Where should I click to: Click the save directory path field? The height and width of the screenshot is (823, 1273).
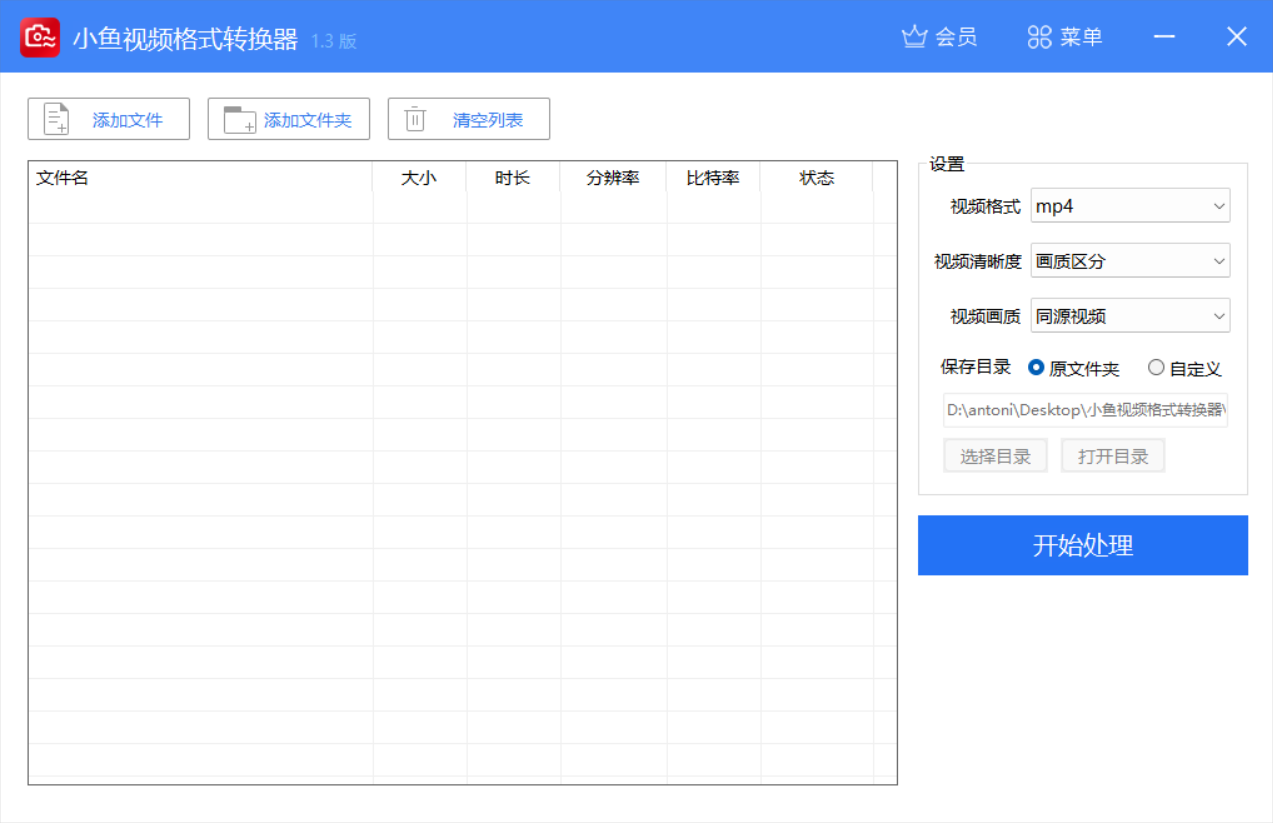click(1083, 410)
